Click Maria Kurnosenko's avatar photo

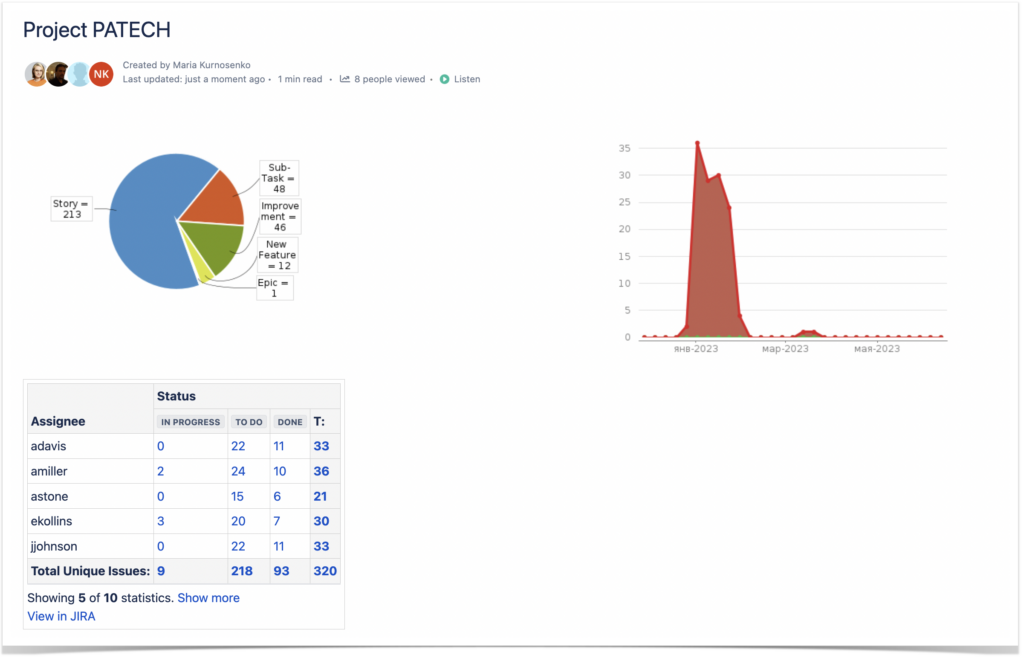click(x=36, y=73)
